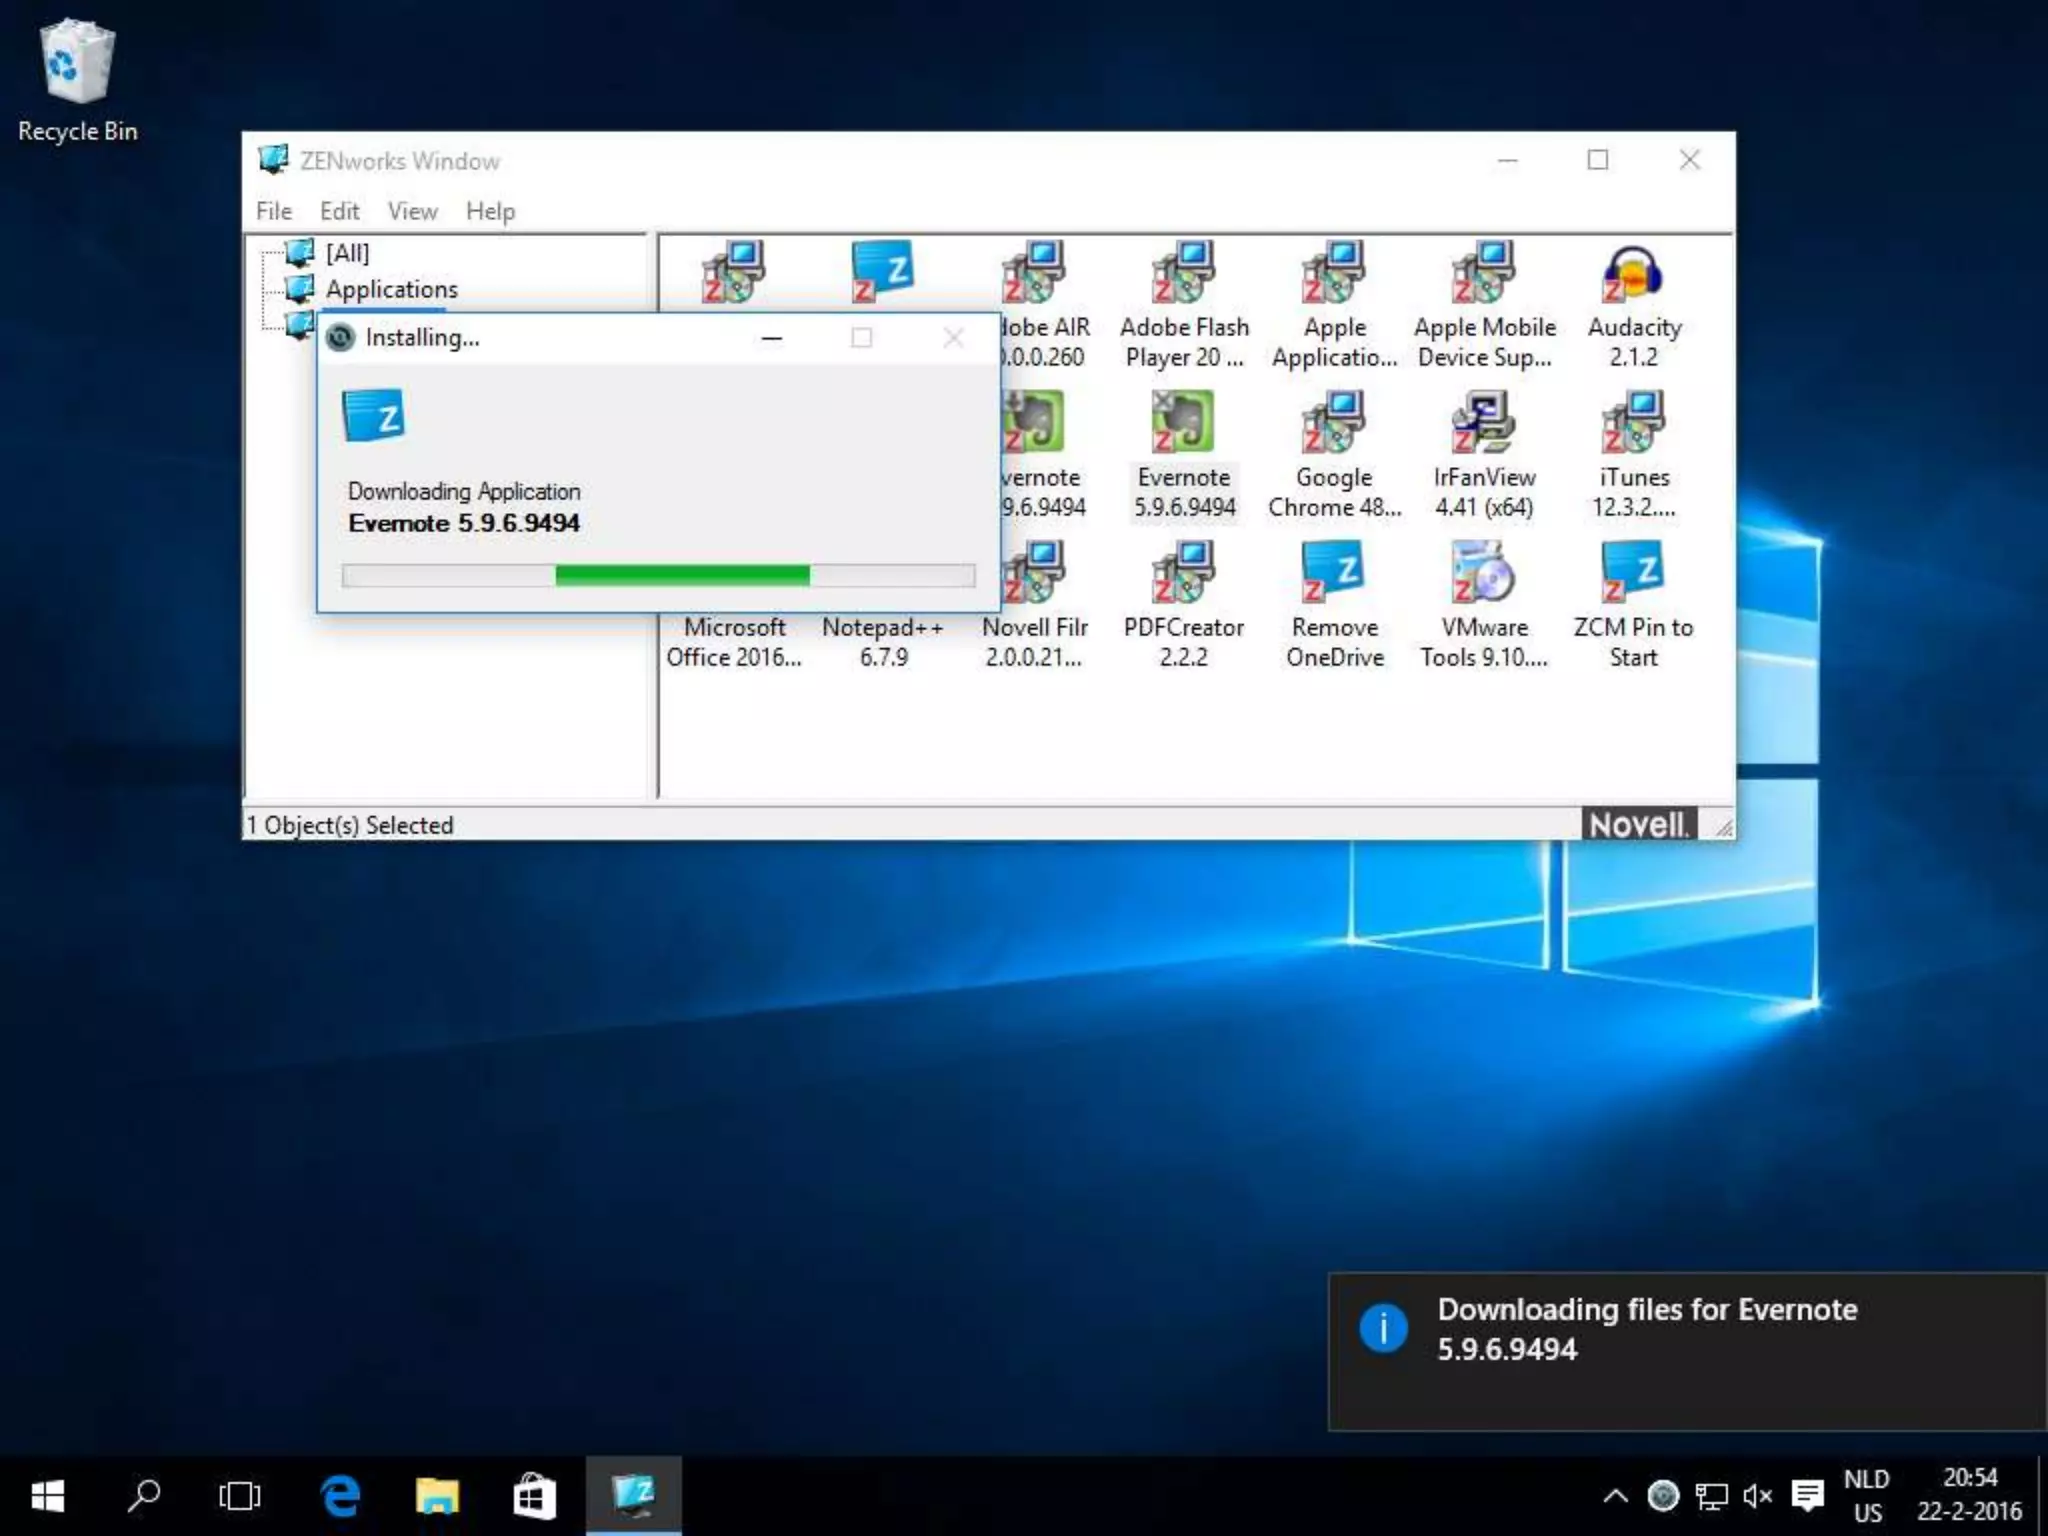Screen dimensions: 2048x1536
Task: Select the Novell Filr 2.0.0.21 icon
Action: coord(1034,571)
